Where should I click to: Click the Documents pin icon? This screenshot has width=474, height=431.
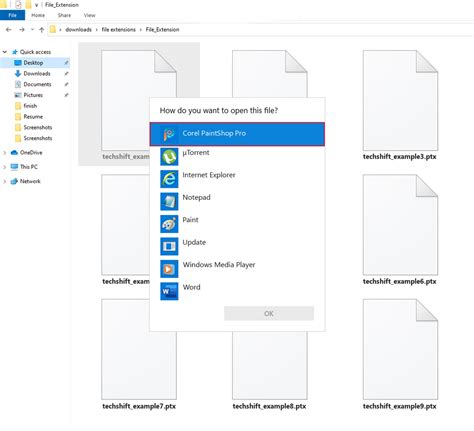66,84
